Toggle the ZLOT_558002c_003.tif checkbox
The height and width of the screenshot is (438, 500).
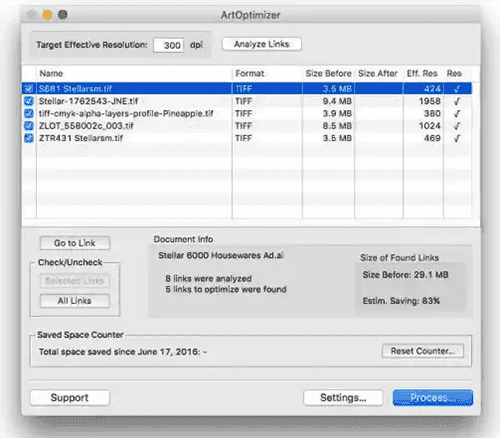coord(29,126)
